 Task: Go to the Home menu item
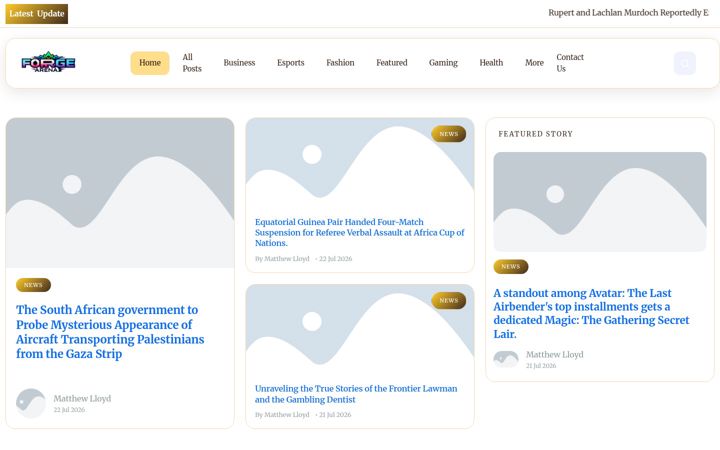click(x=150, y=63)
